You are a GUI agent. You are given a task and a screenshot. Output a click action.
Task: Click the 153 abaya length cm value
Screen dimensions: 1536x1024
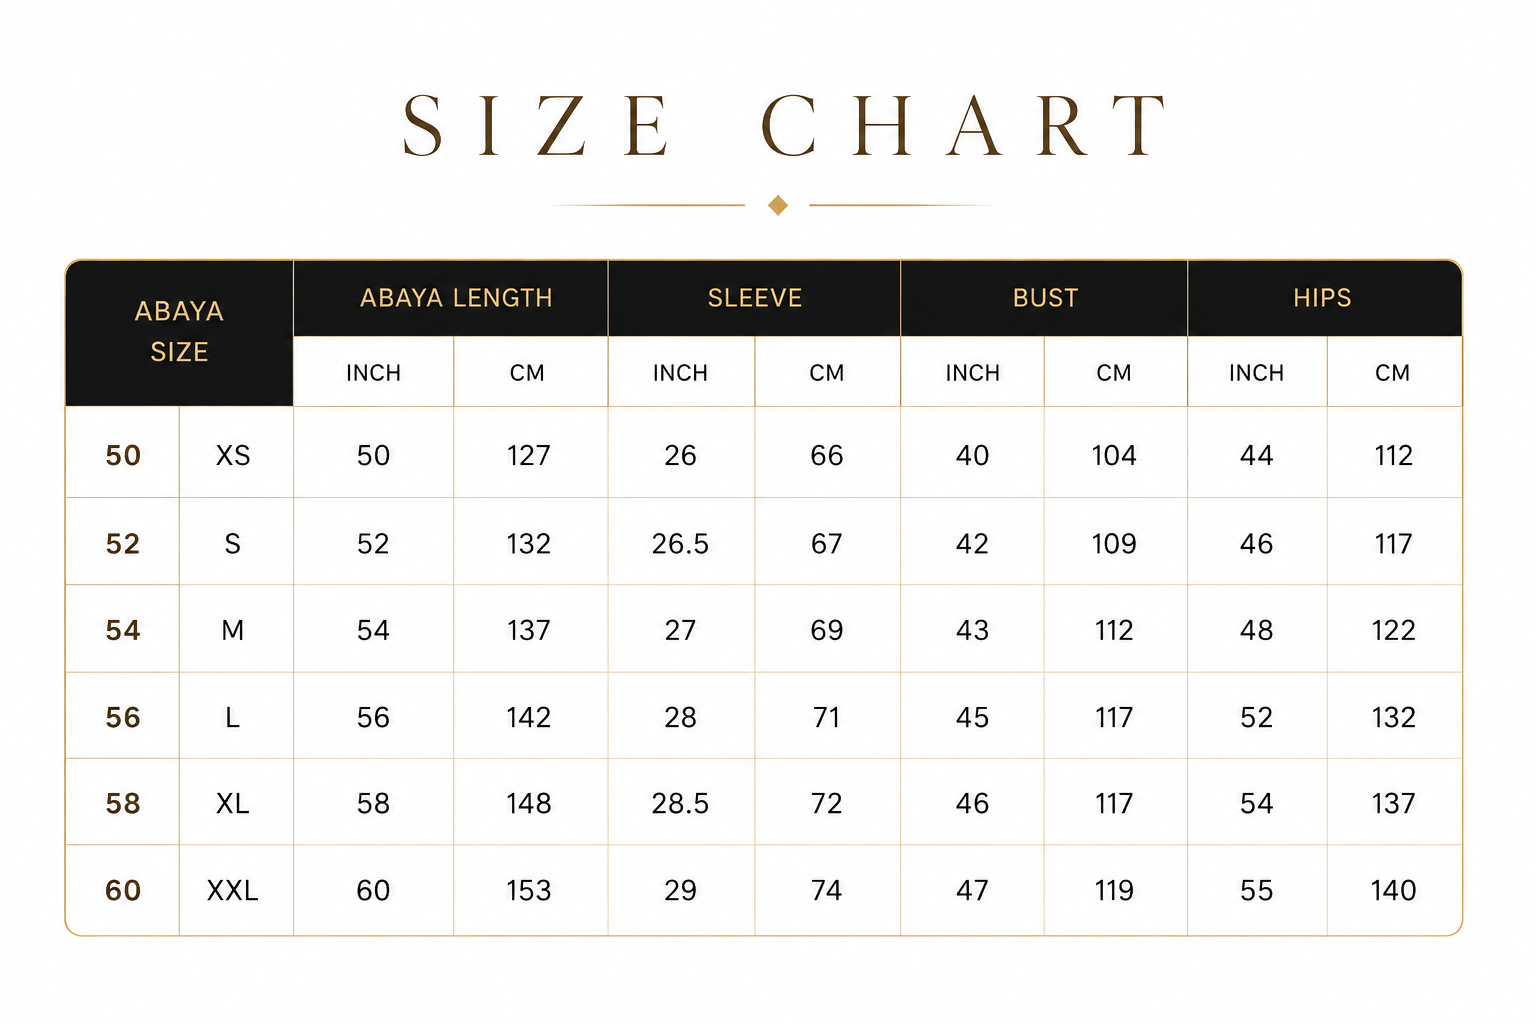click(x=529, y=890)
